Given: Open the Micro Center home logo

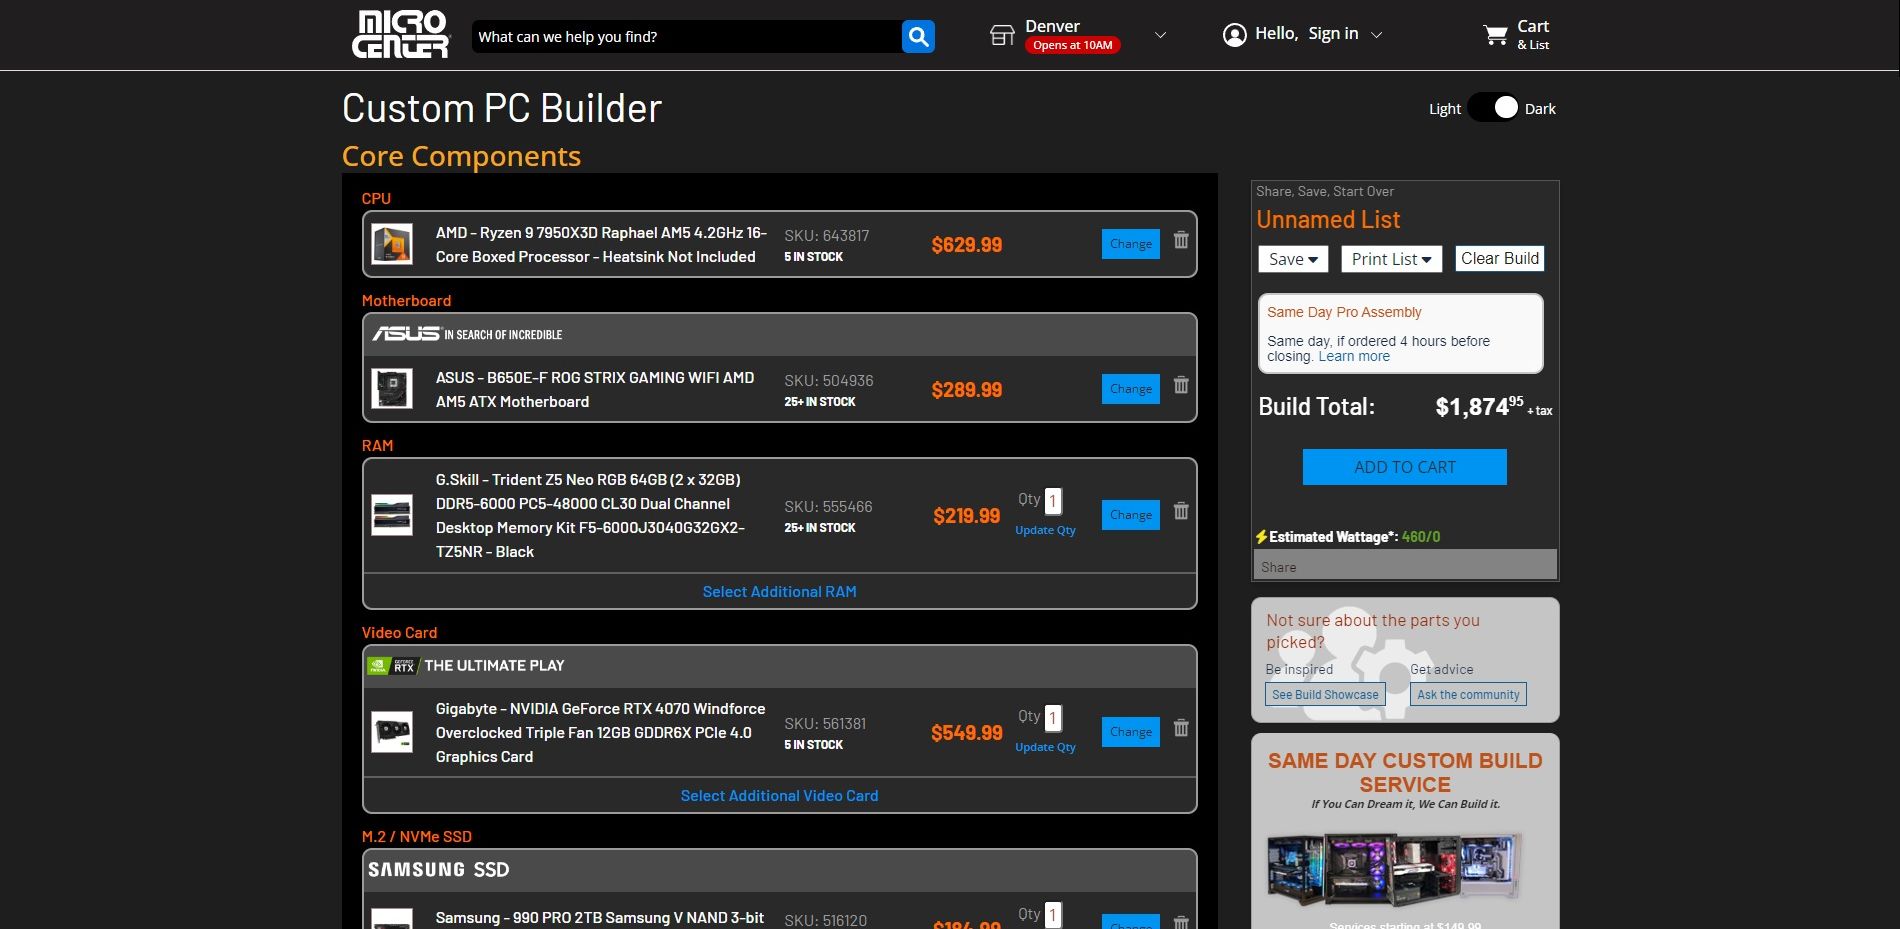Looking at the screenshot, I should 400,33.
